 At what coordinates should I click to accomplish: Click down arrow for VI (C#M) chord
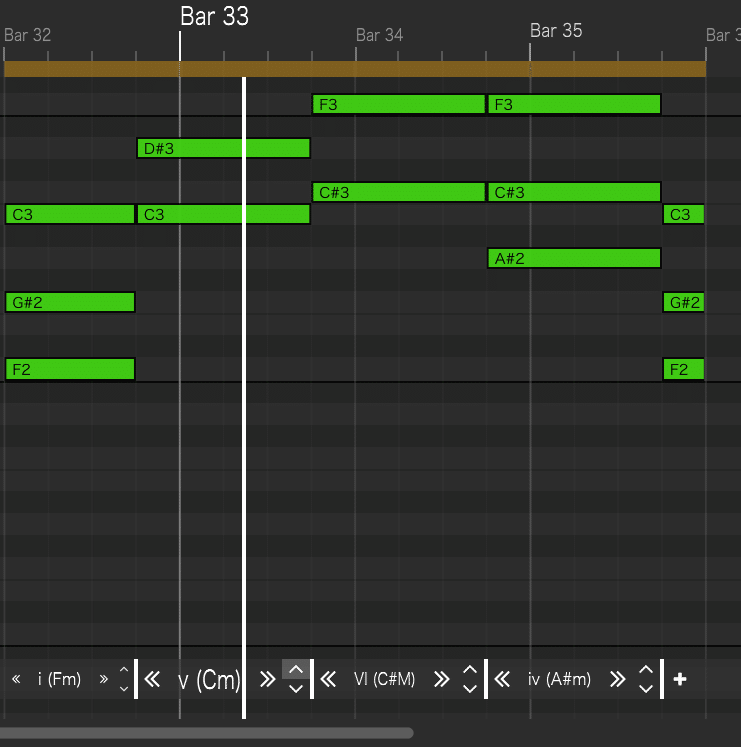click(x=470, y=688)
